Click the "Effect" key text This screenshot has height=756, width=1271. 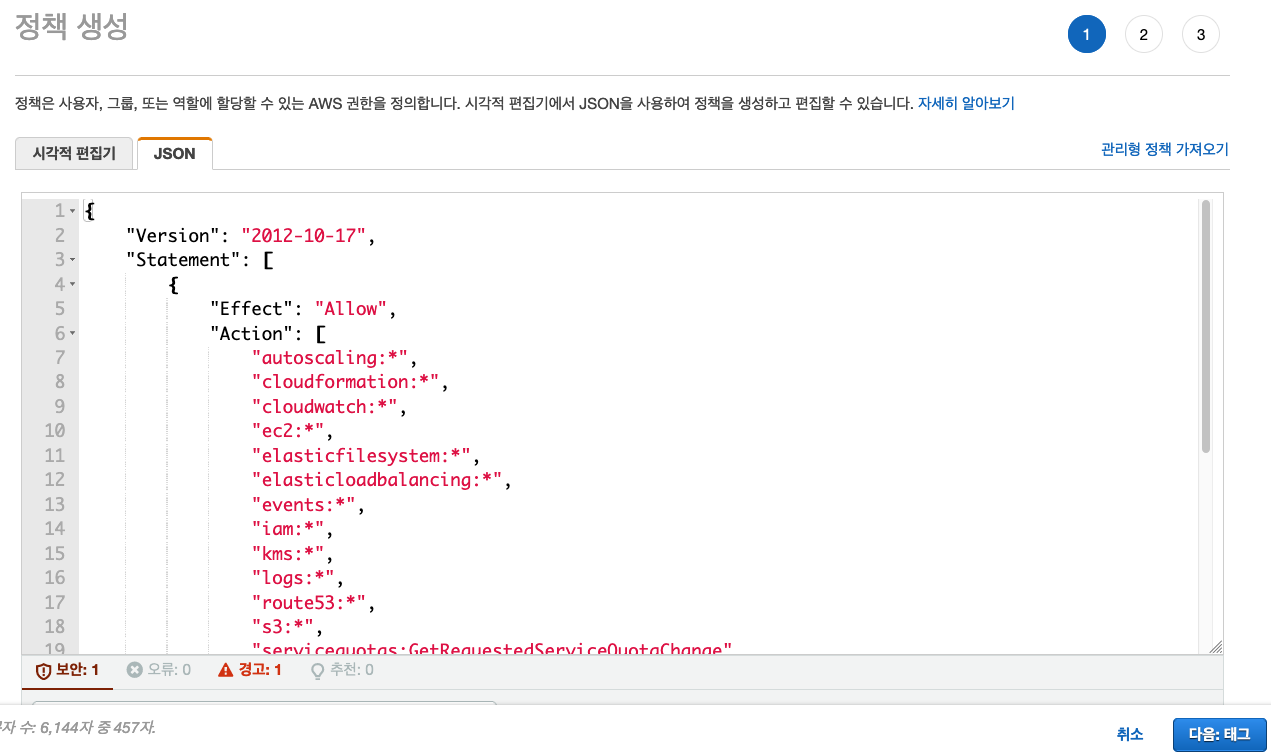coord(252,309)
